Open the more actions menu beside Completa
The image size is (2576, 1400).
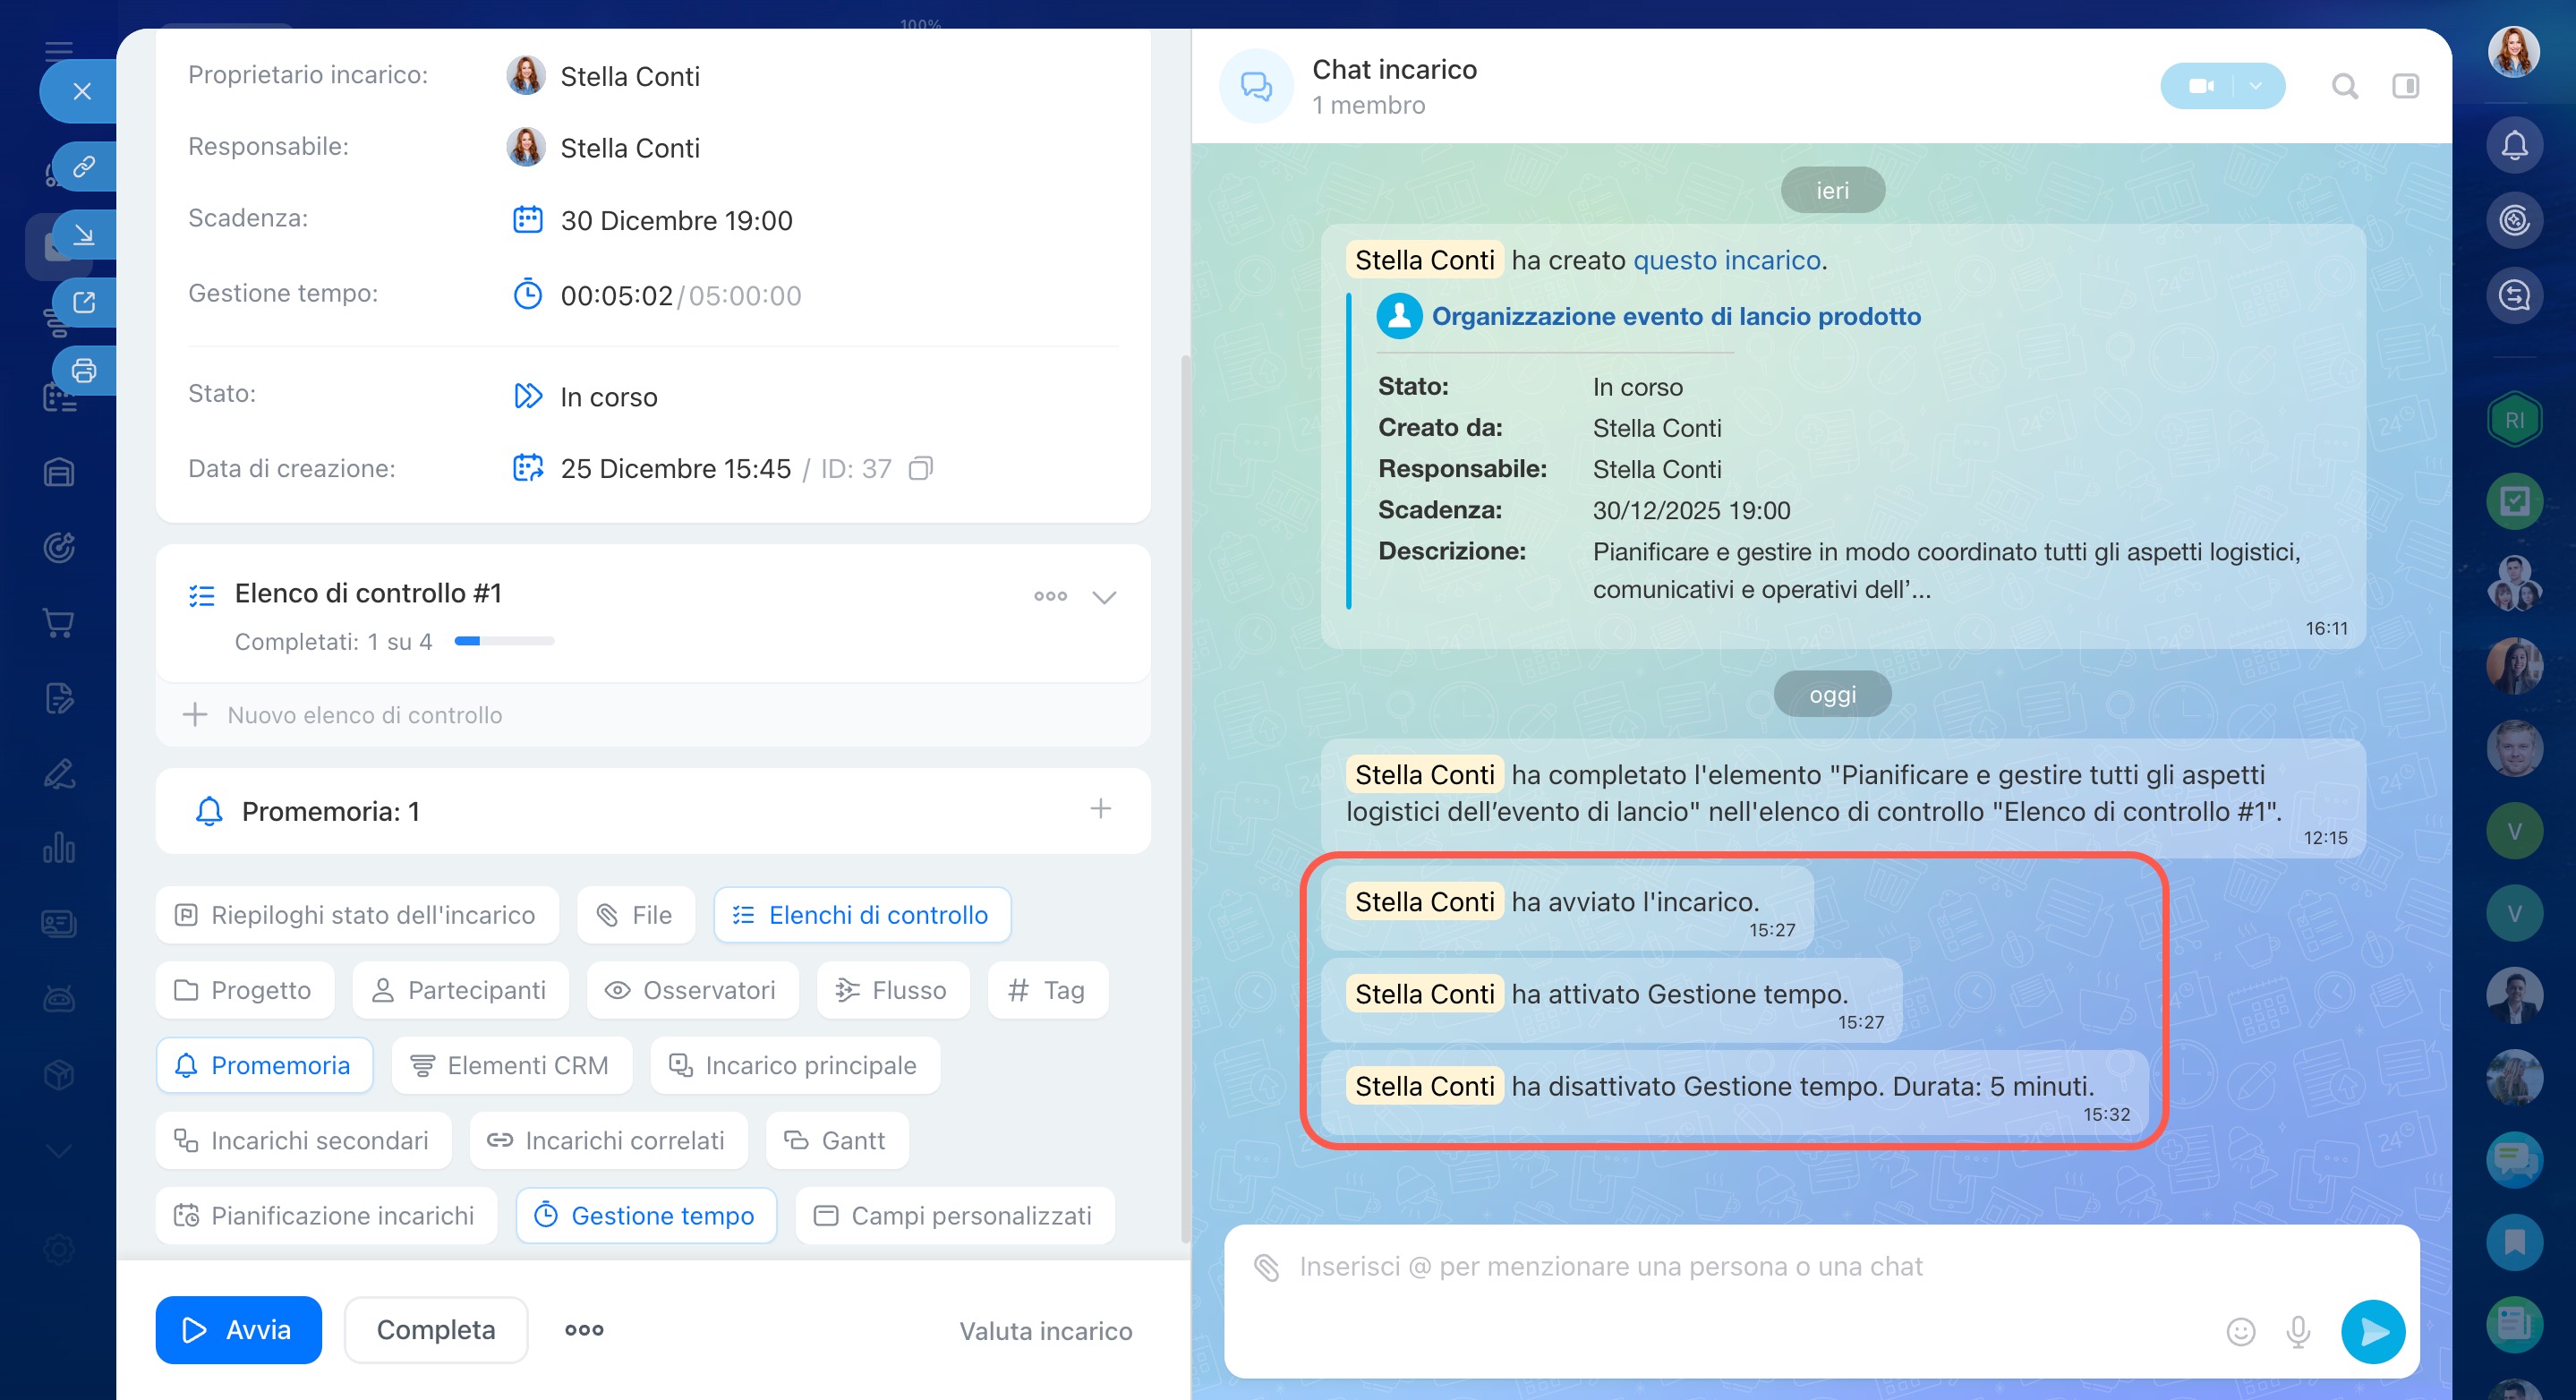click(x=584, y=1330)
